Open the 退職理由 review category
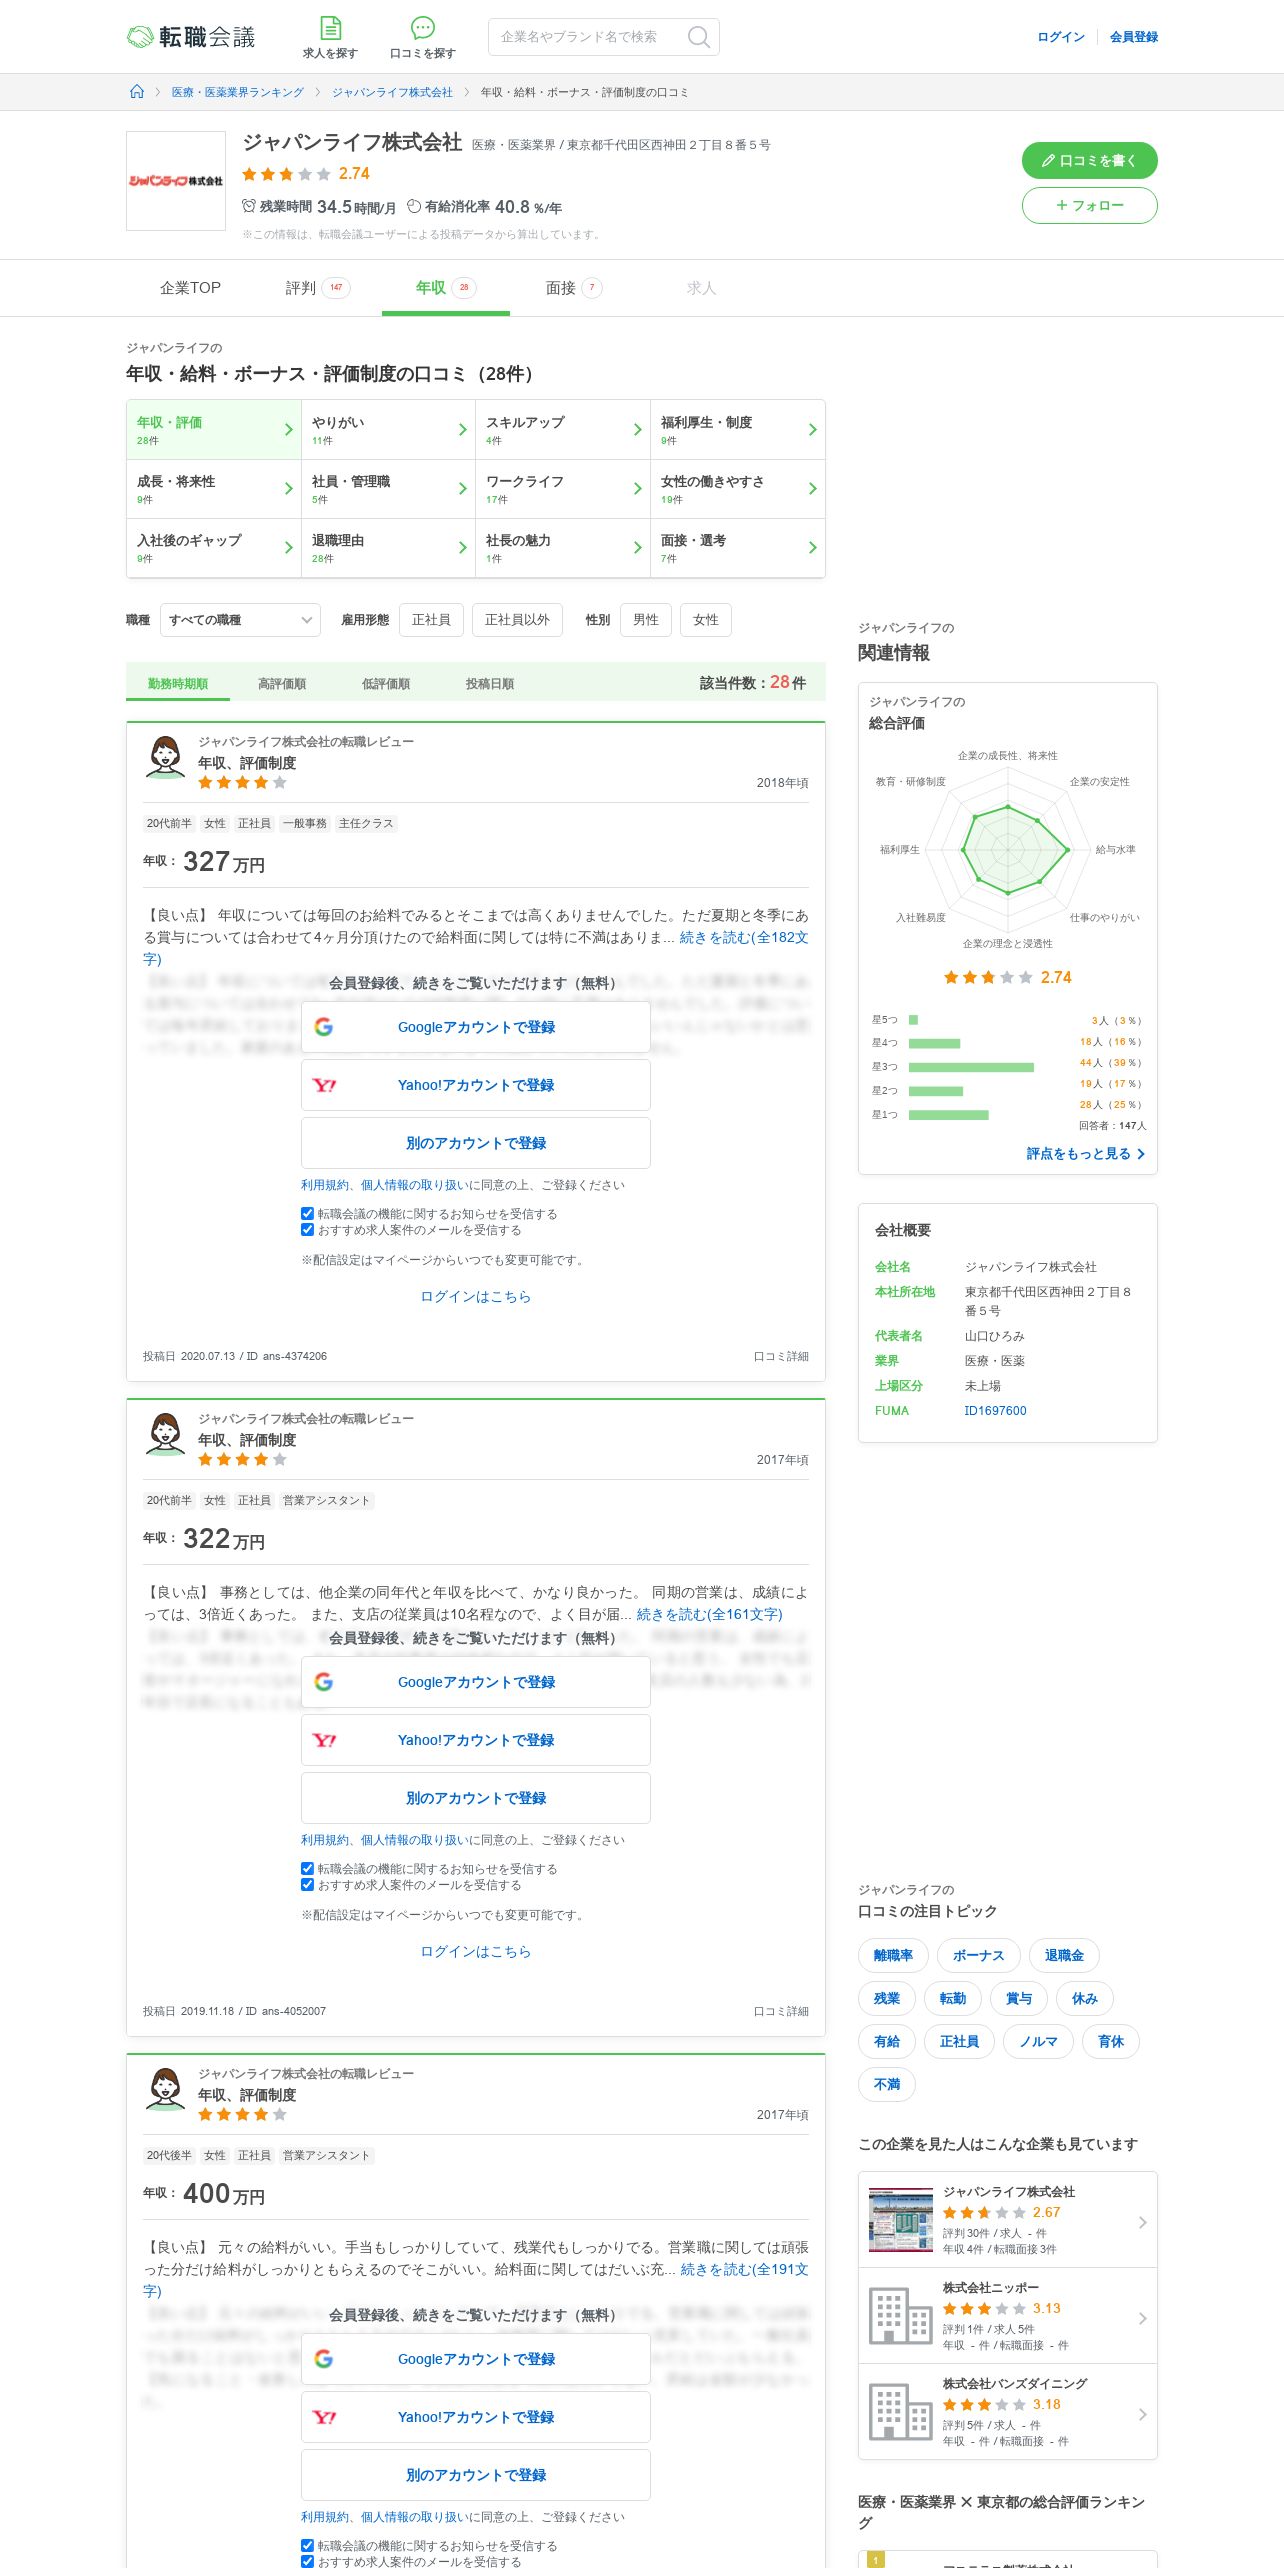The image size is (1284, 2568). point(388,548)
